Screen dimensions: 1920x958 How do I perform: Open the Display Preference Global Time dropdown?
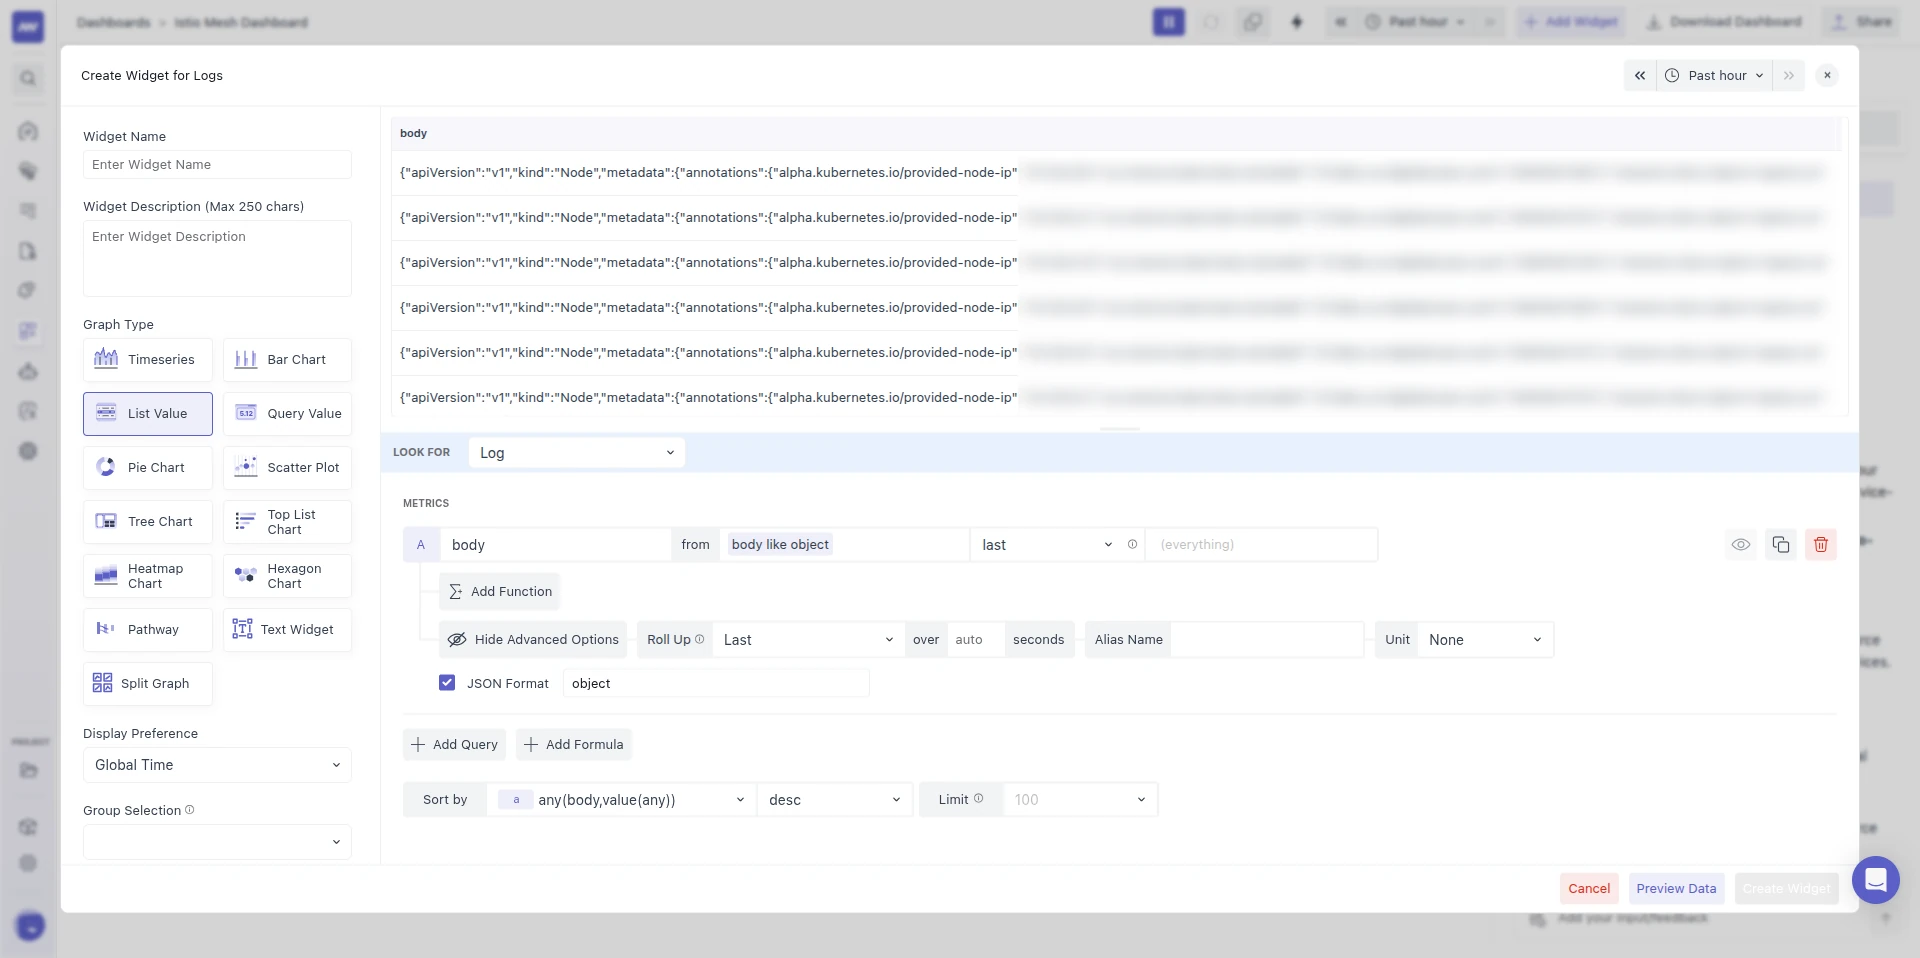[217, 765]
